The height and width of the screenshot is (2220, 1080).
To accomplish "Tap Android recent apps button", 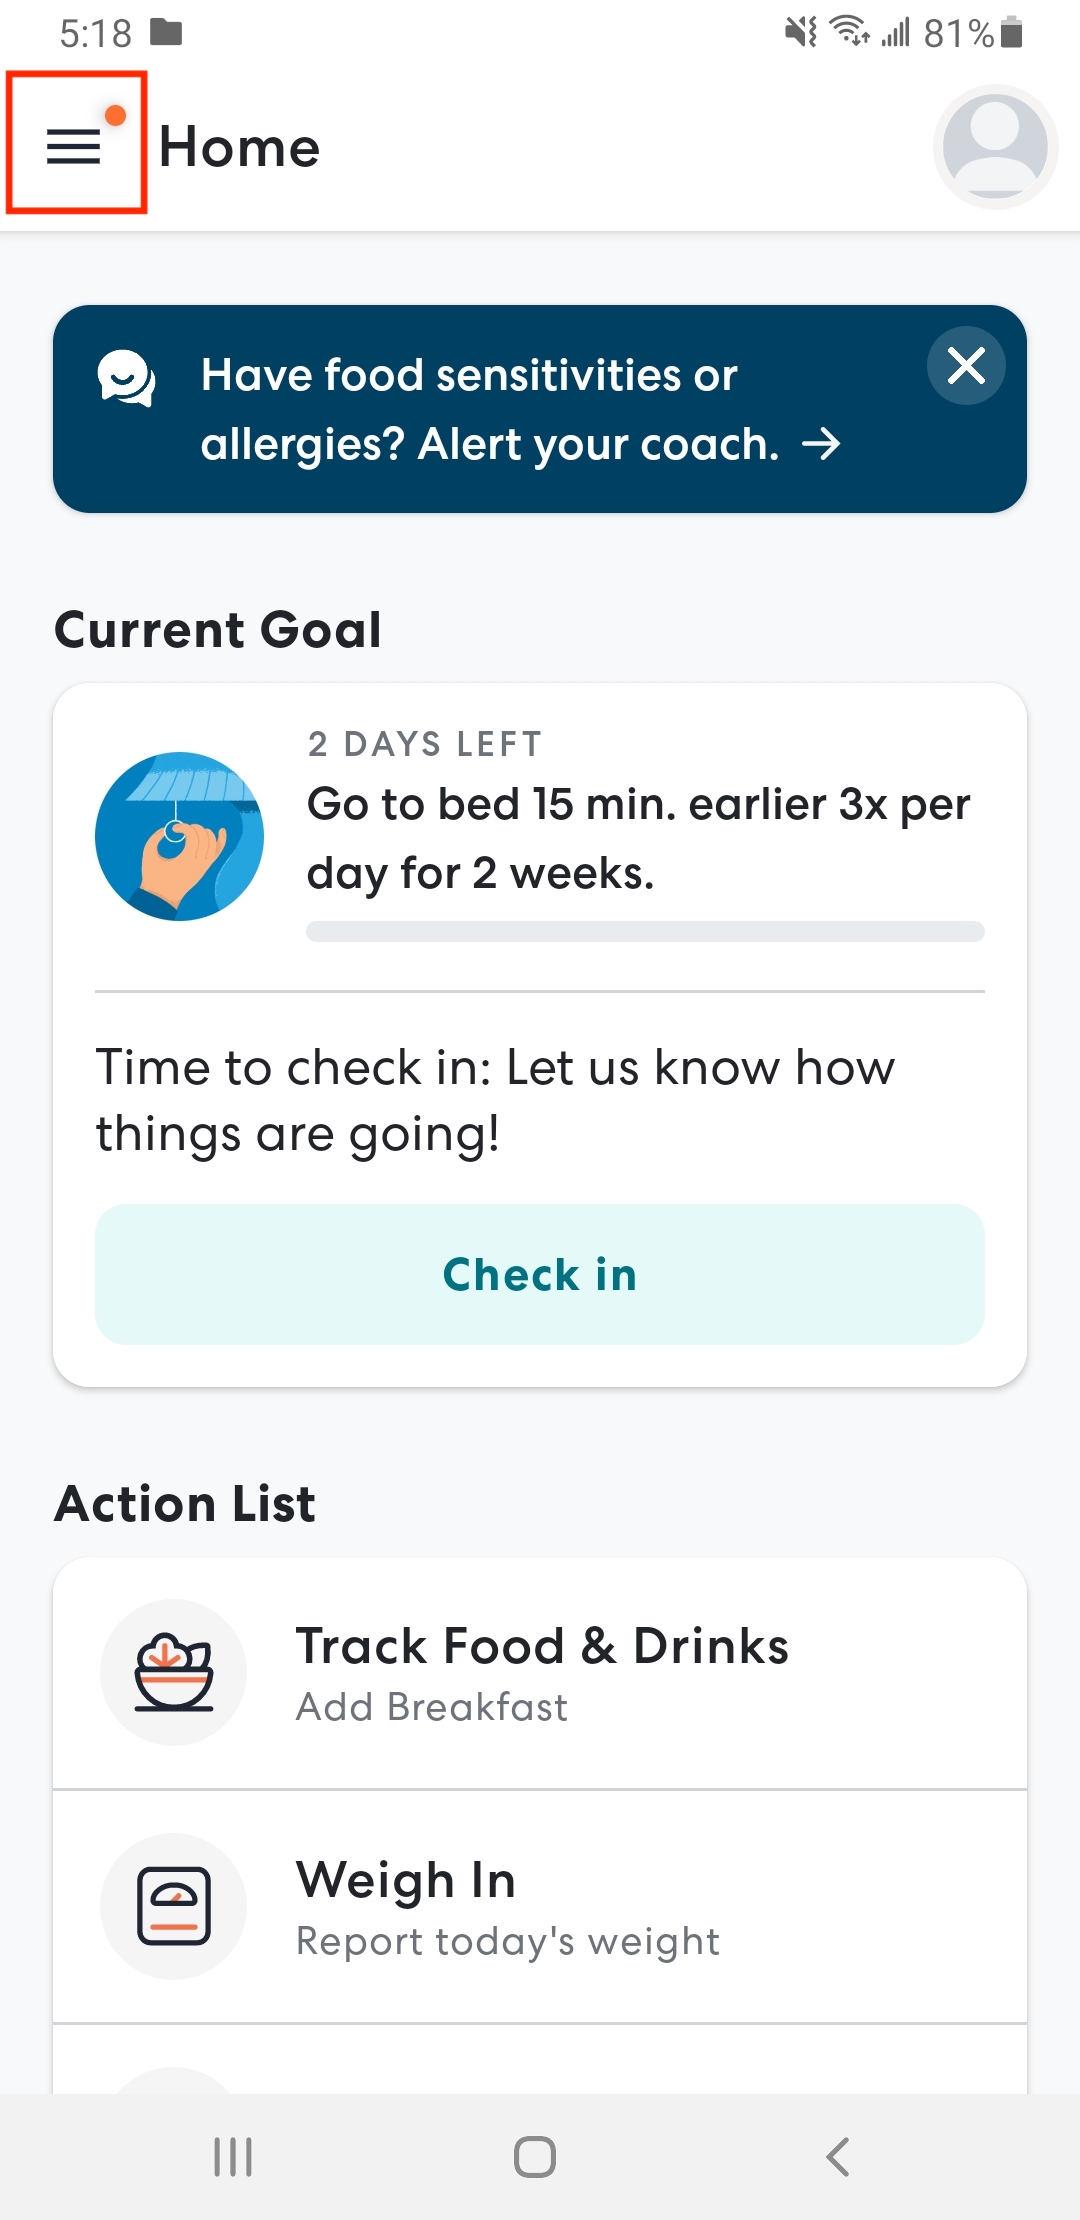I will (x=233, y=2157).
